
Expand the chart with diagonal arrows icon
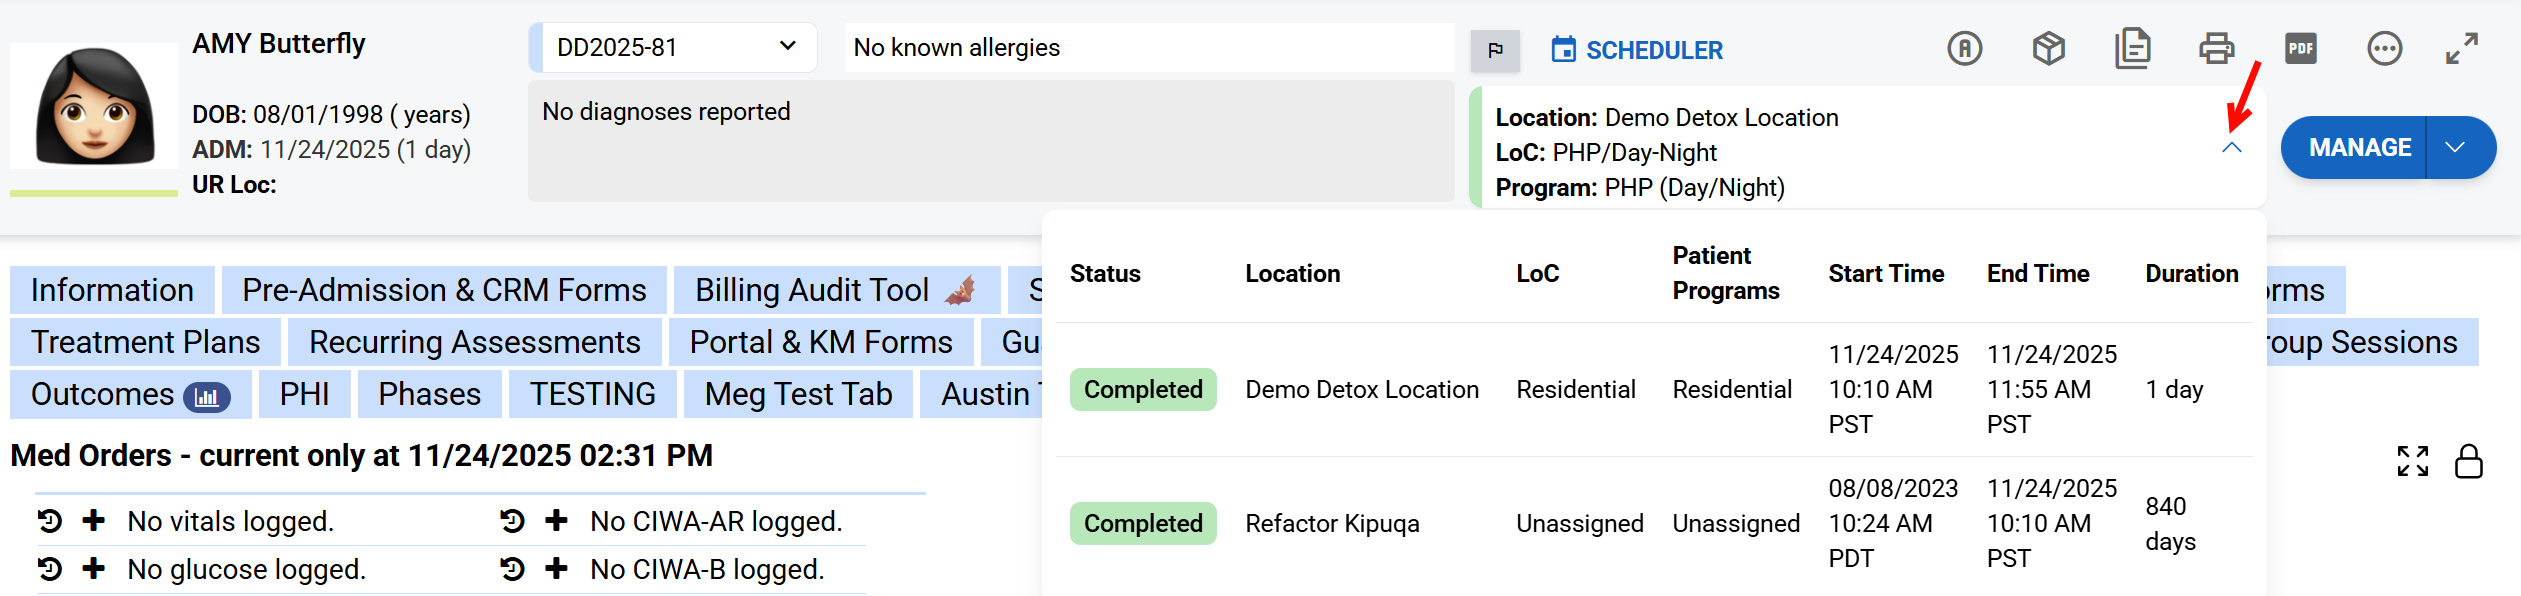2461,48
